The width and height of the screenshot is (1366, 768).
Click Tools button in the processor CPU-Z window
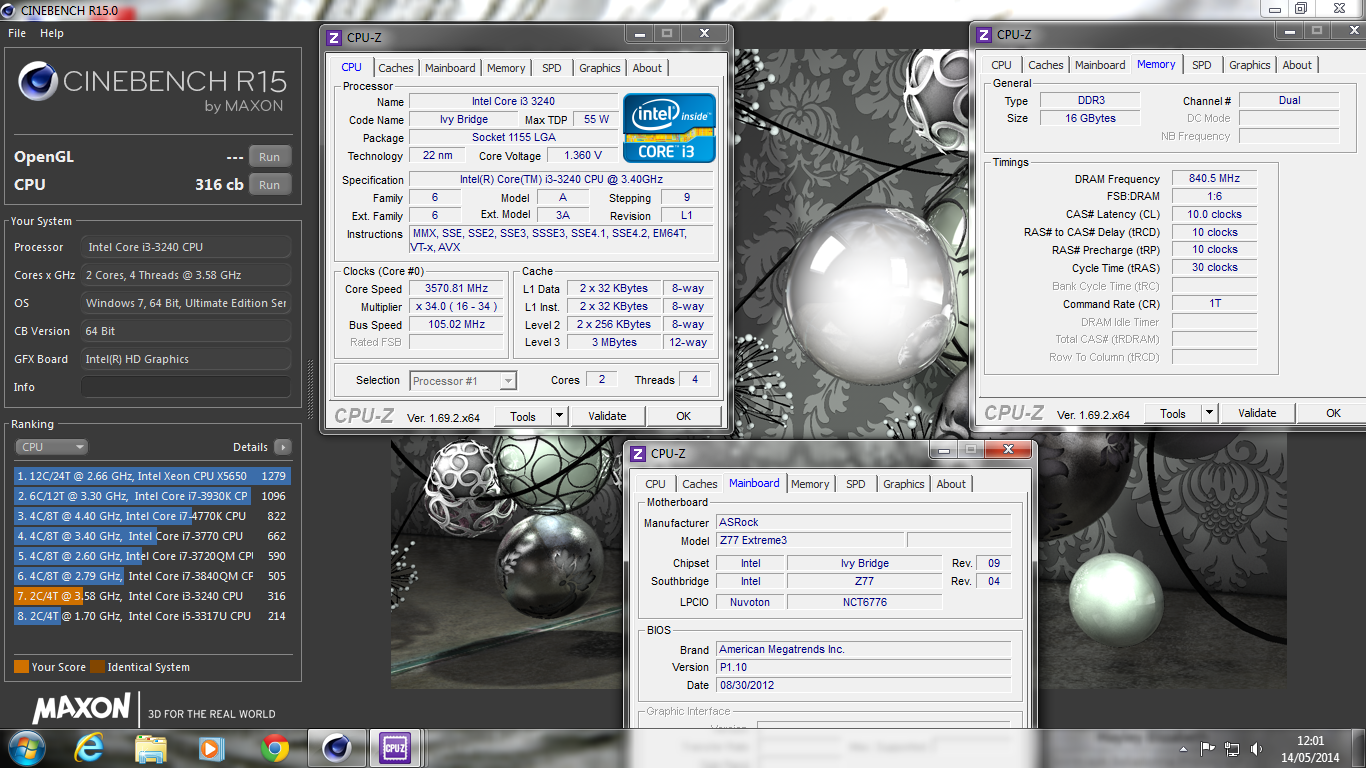[523, 416]
